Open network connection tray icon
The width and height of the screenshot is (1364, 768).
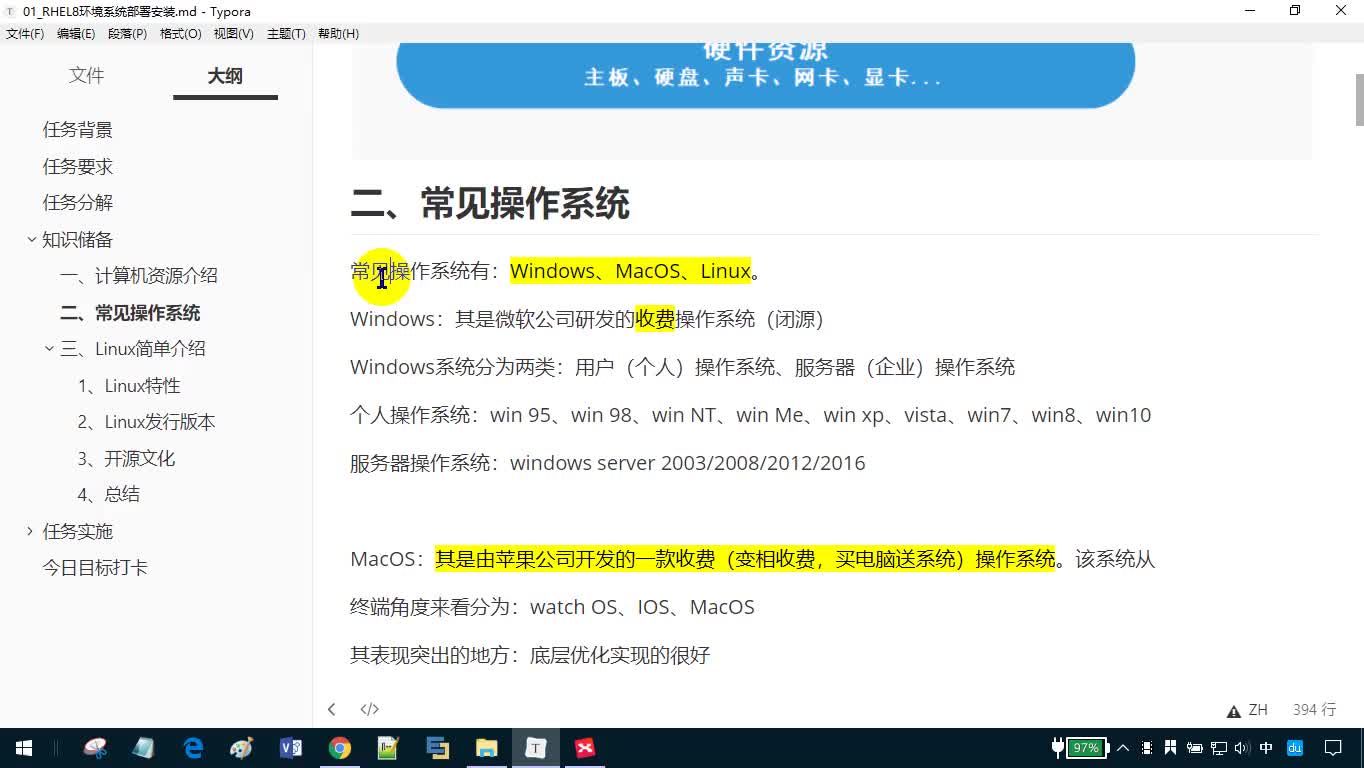(x=1219, y=747)
